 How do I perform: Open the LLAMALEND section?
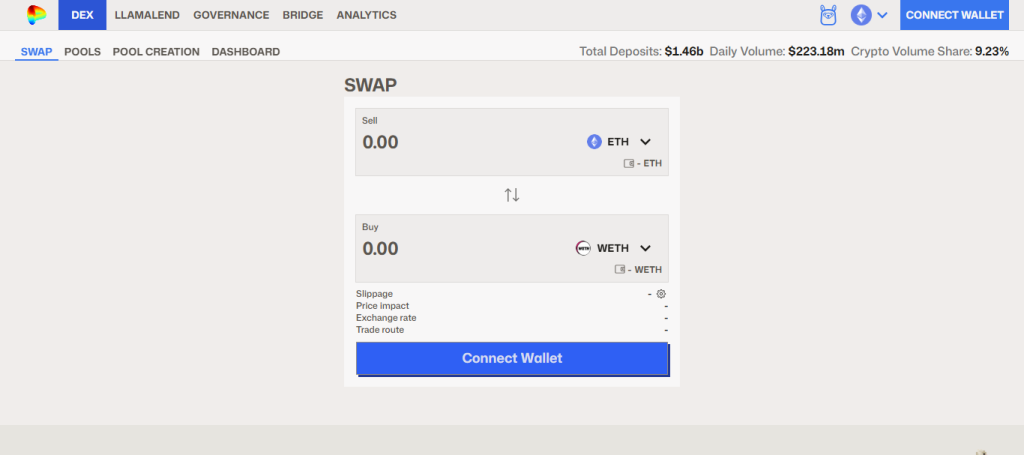147,15
